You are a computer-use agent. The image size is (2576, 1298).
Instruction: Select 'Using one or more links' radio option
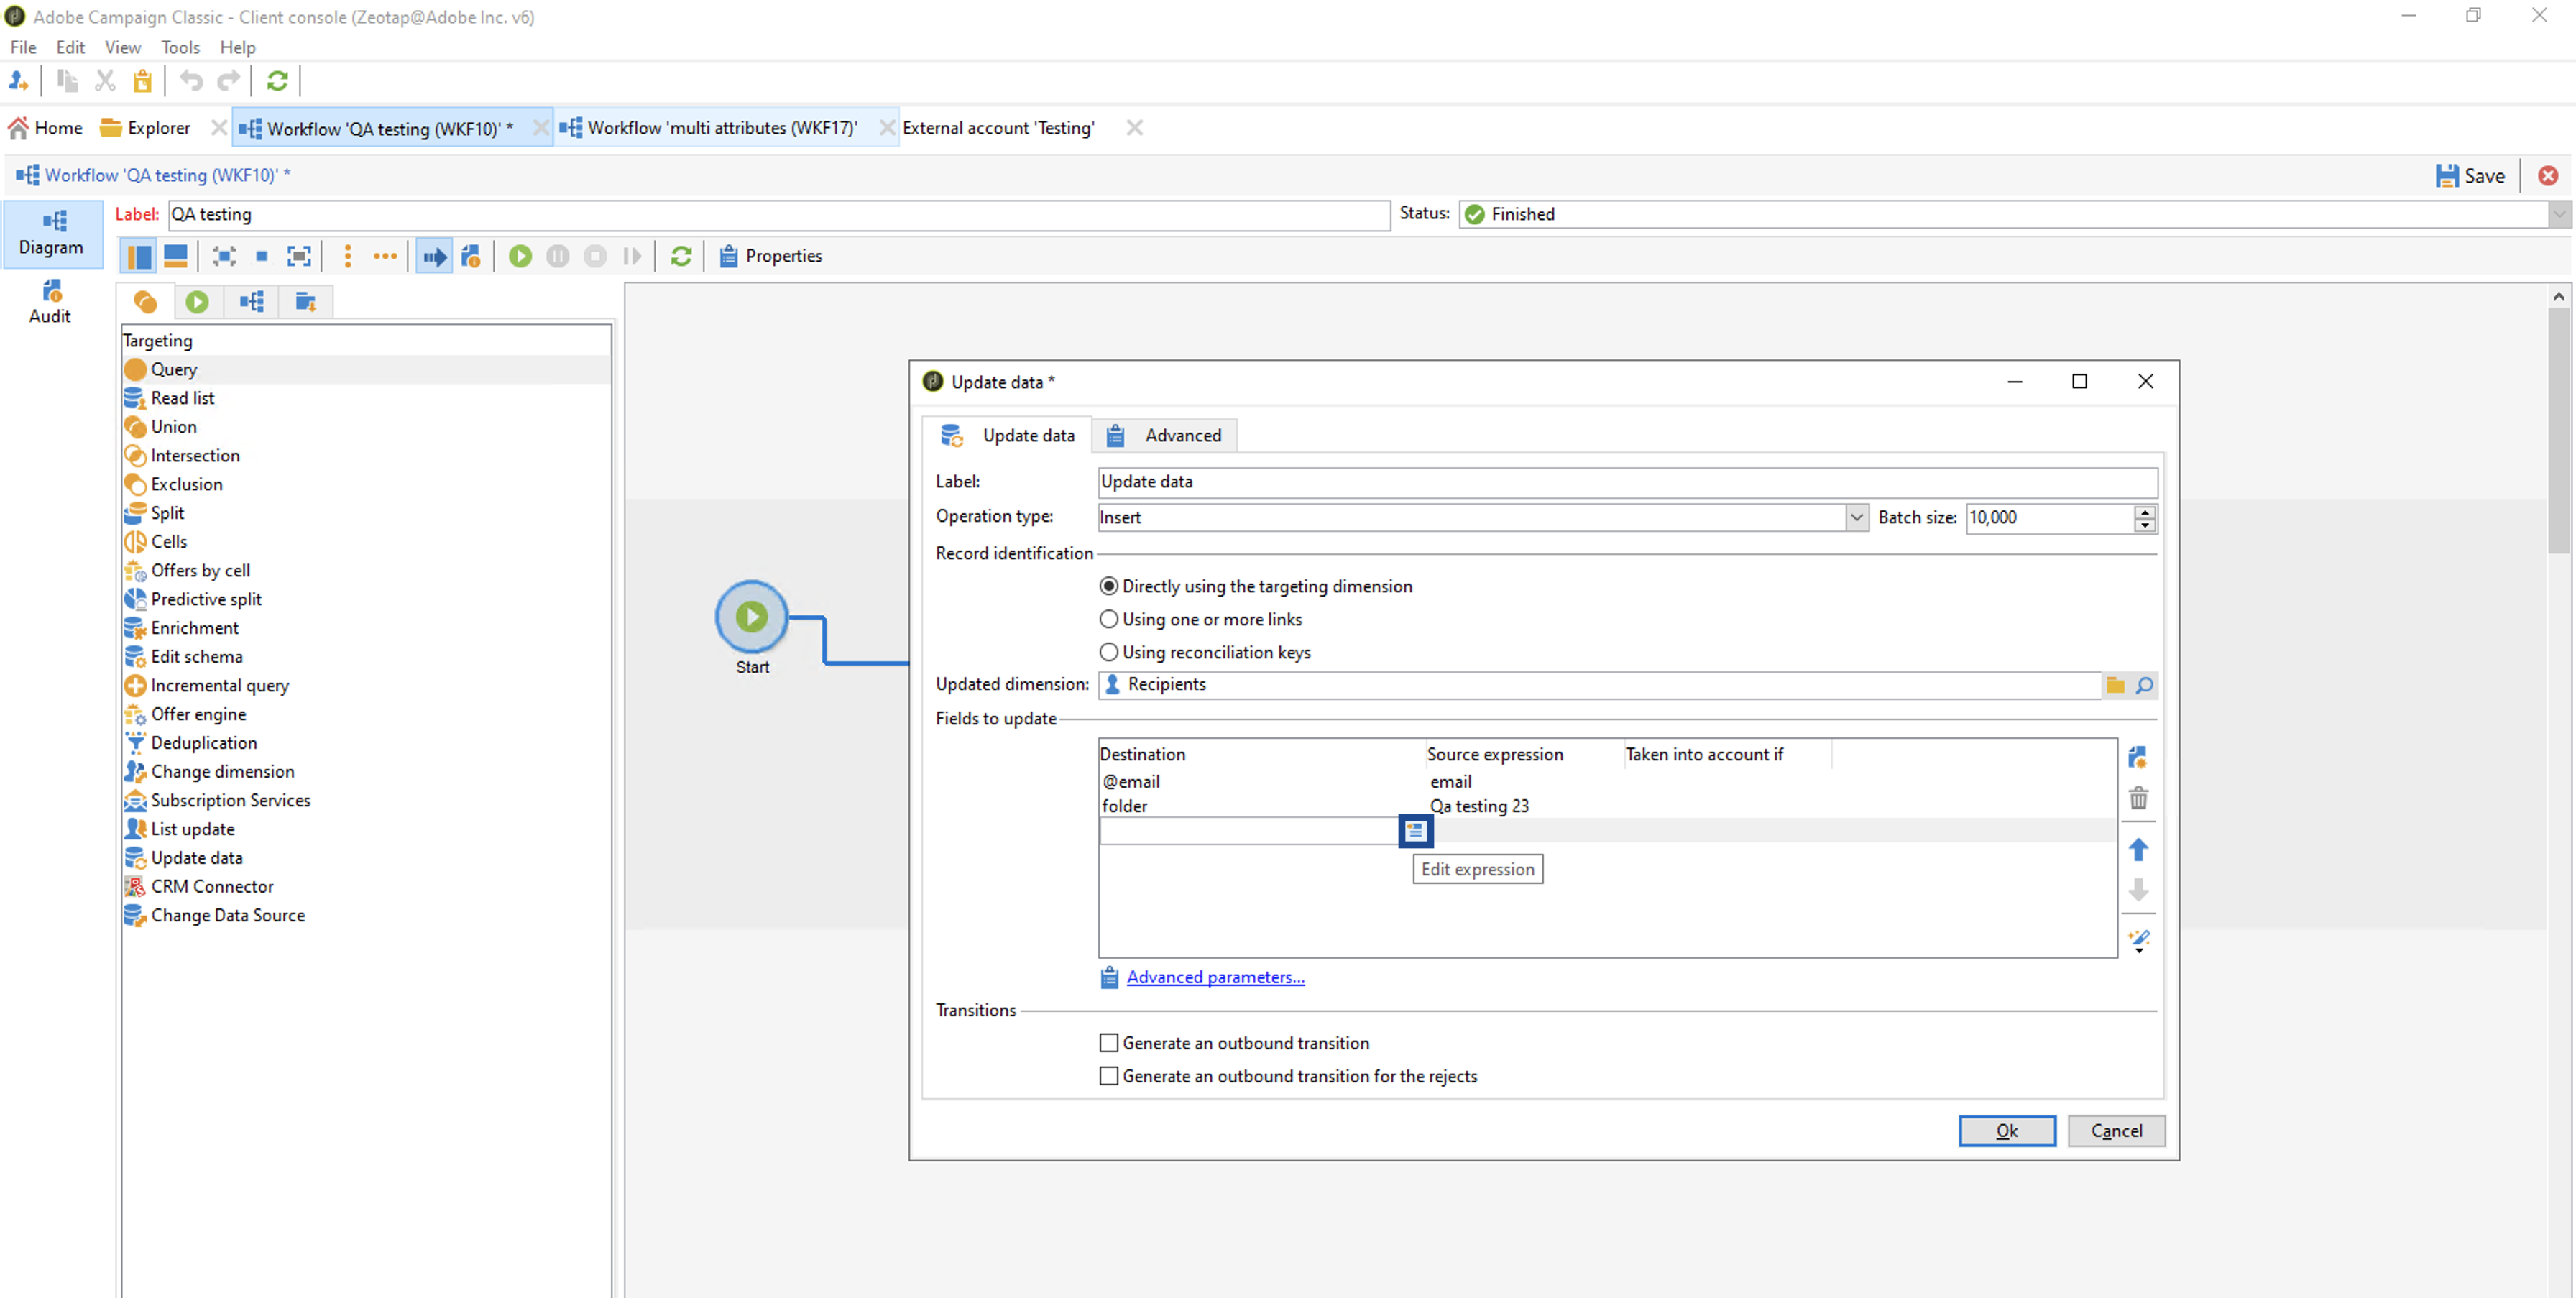(1109, 619)
